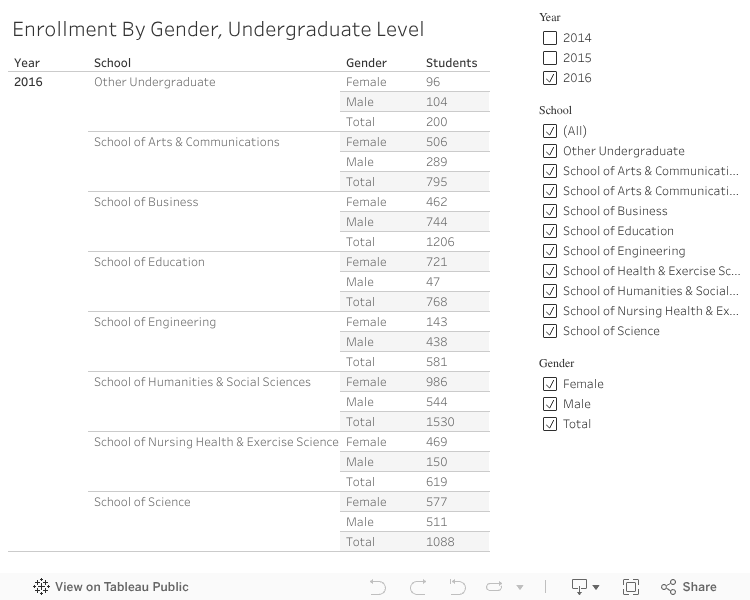The height and width of the screenshot is (600, 750).
Task: Enter full screen mode
Action: 631,587
